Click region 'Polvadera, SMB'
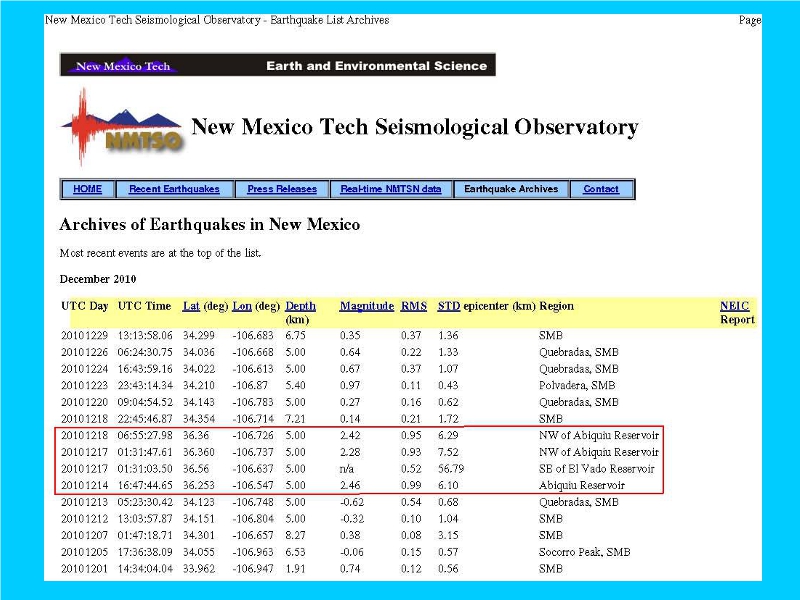The image size is (800, 600). 577,386
